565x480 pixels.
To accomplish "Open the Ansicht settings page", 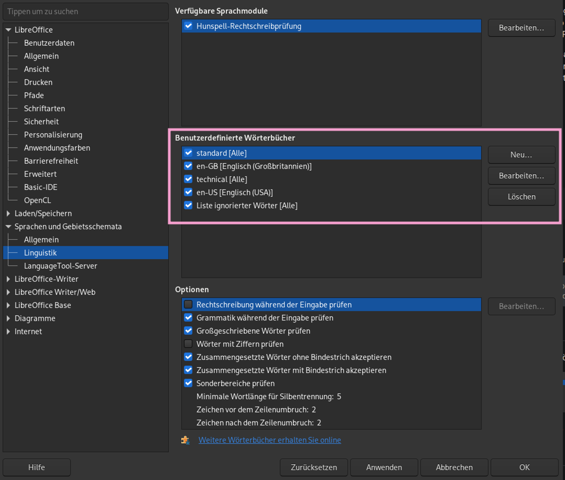I will click(x=36, y=69).
